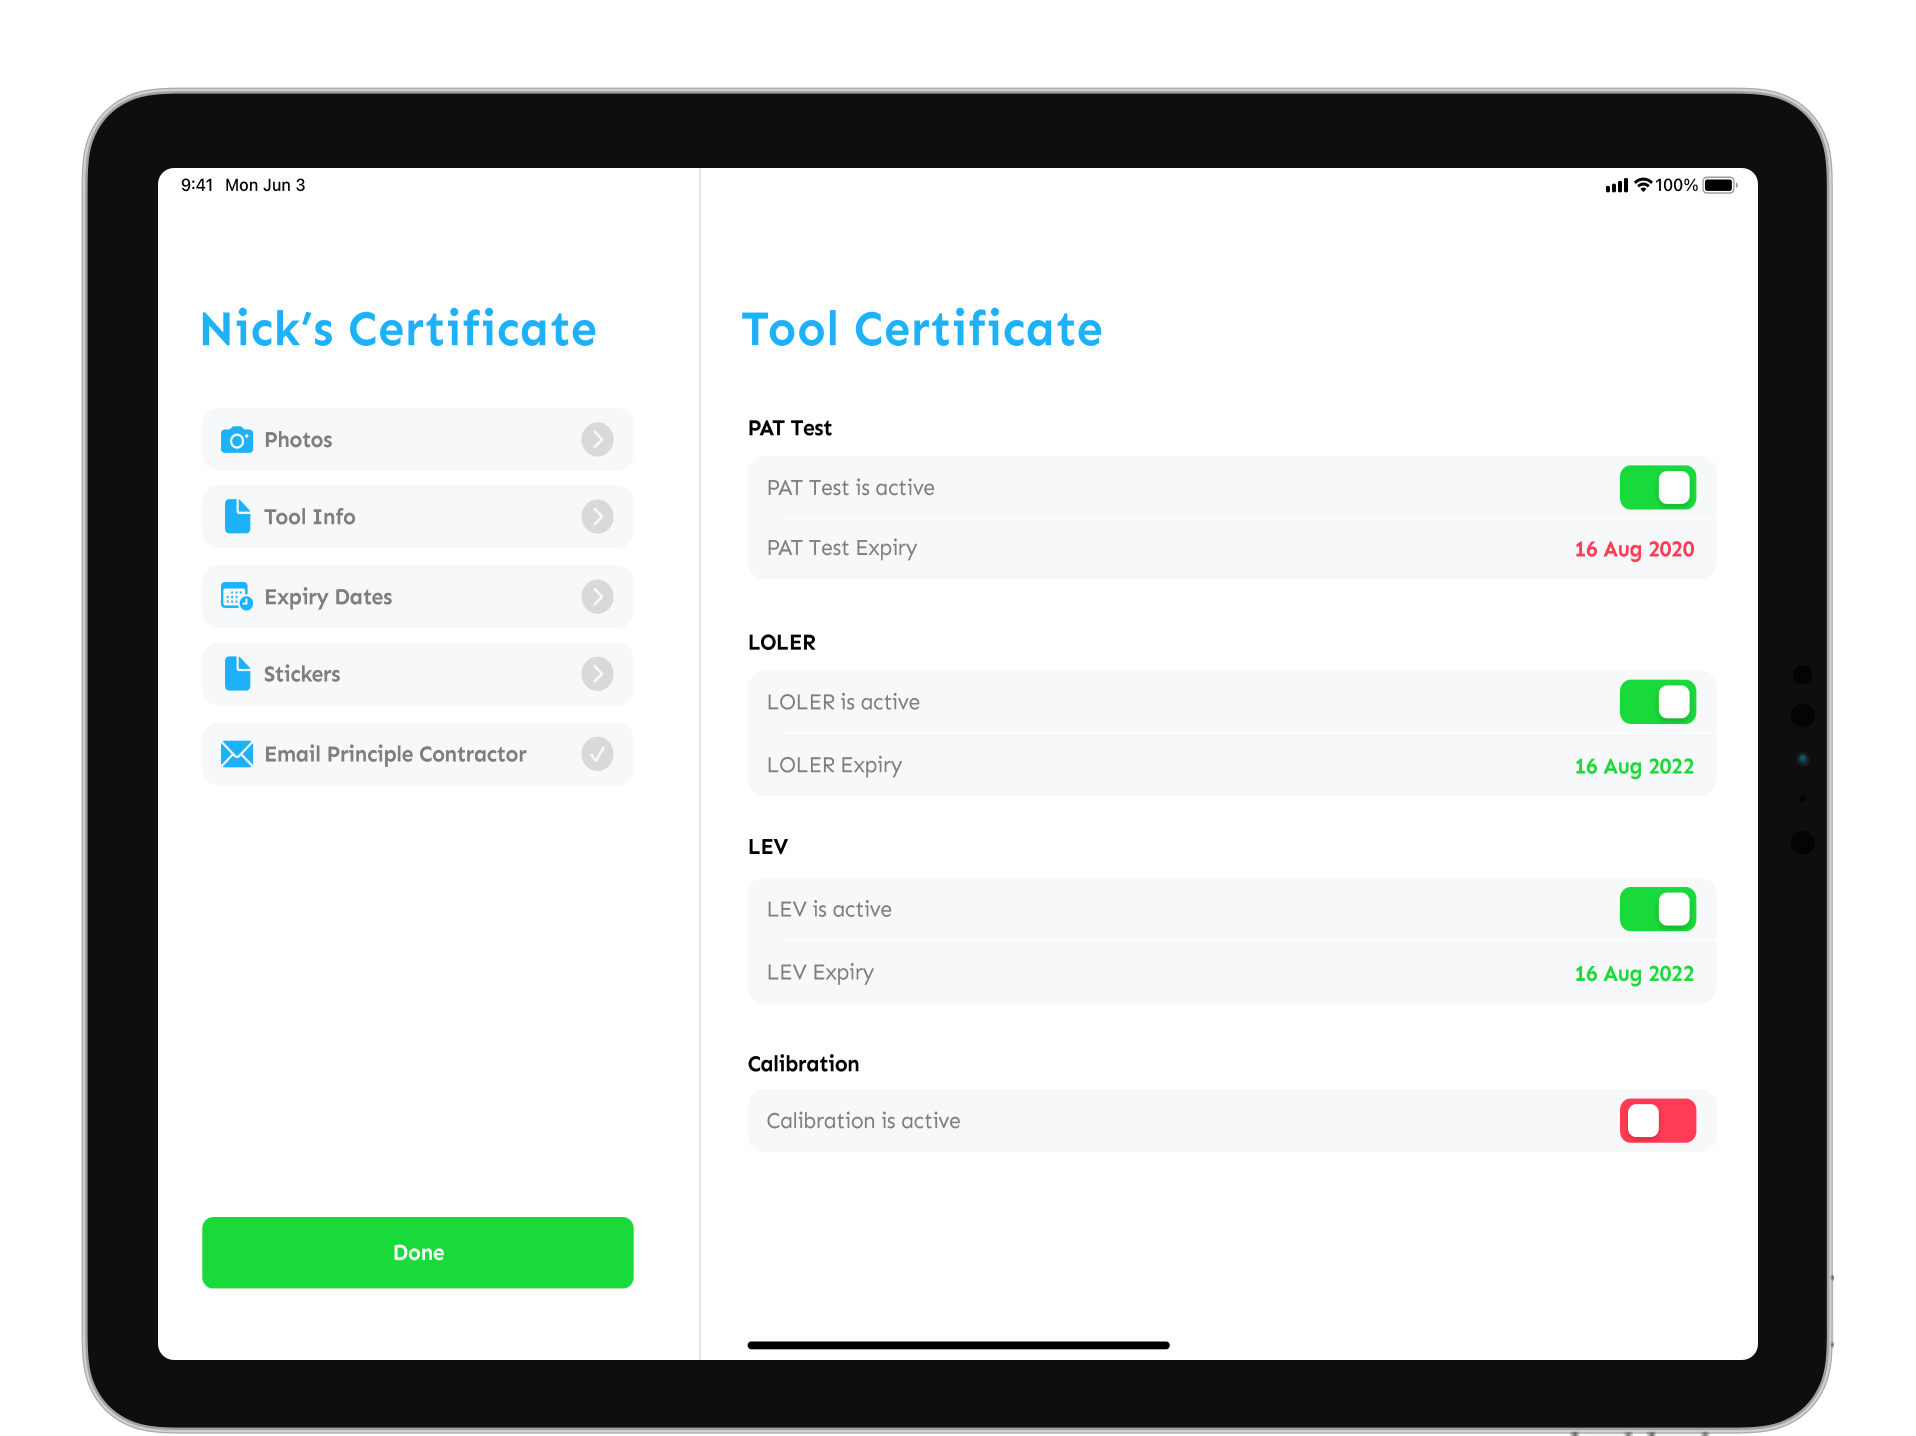The width and height of the screenshot is (1916, 1436).
Task: Open the Stickers section
Action: point(417,674)
